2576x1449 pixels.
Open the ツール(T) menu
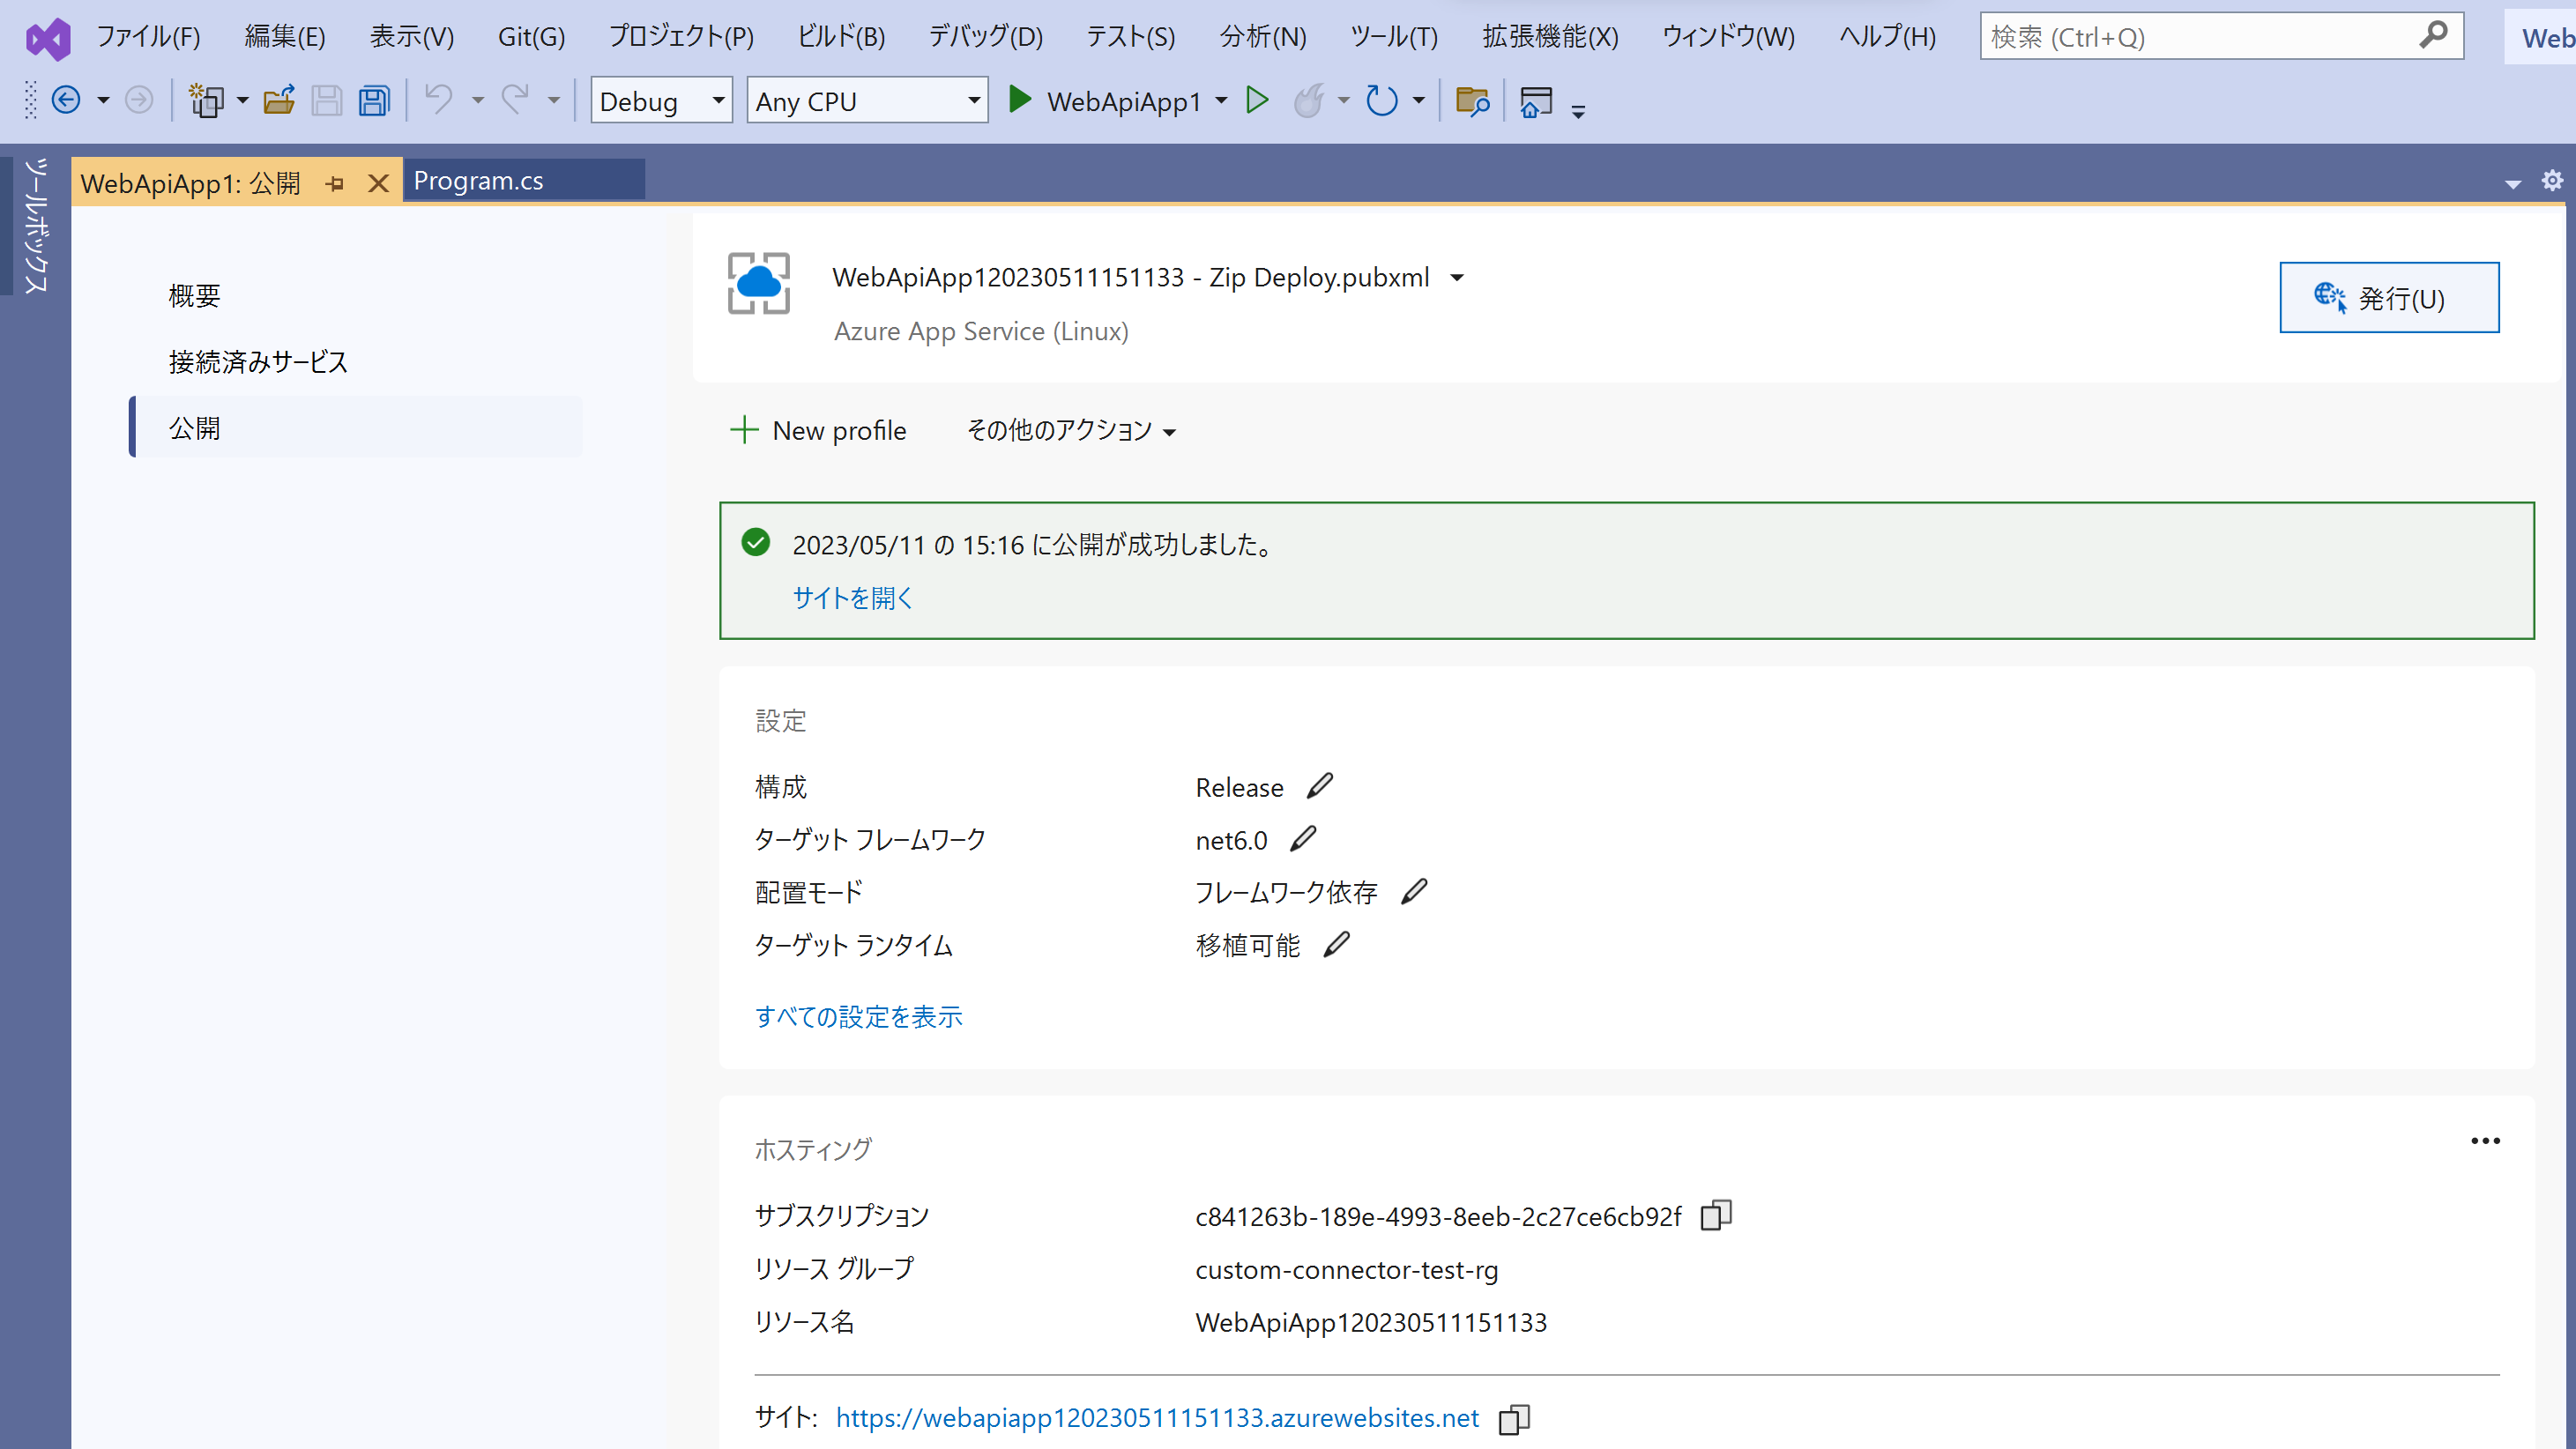pos(1394,37)
